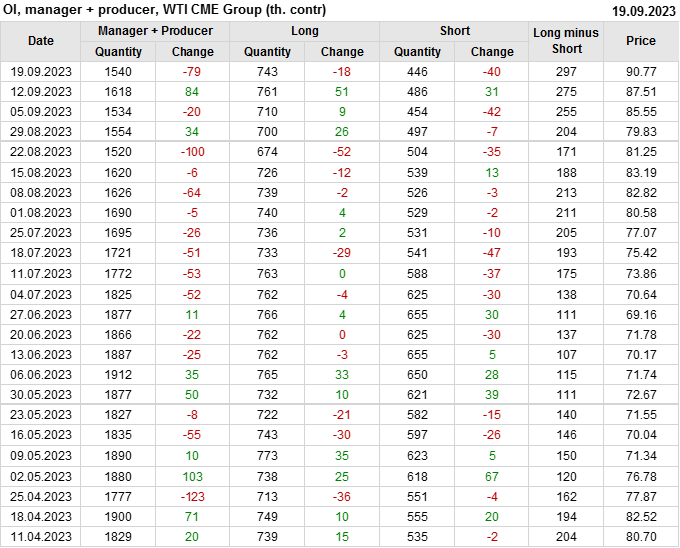
Task: Click the green 103 change value
Action: tap(193, 477)
